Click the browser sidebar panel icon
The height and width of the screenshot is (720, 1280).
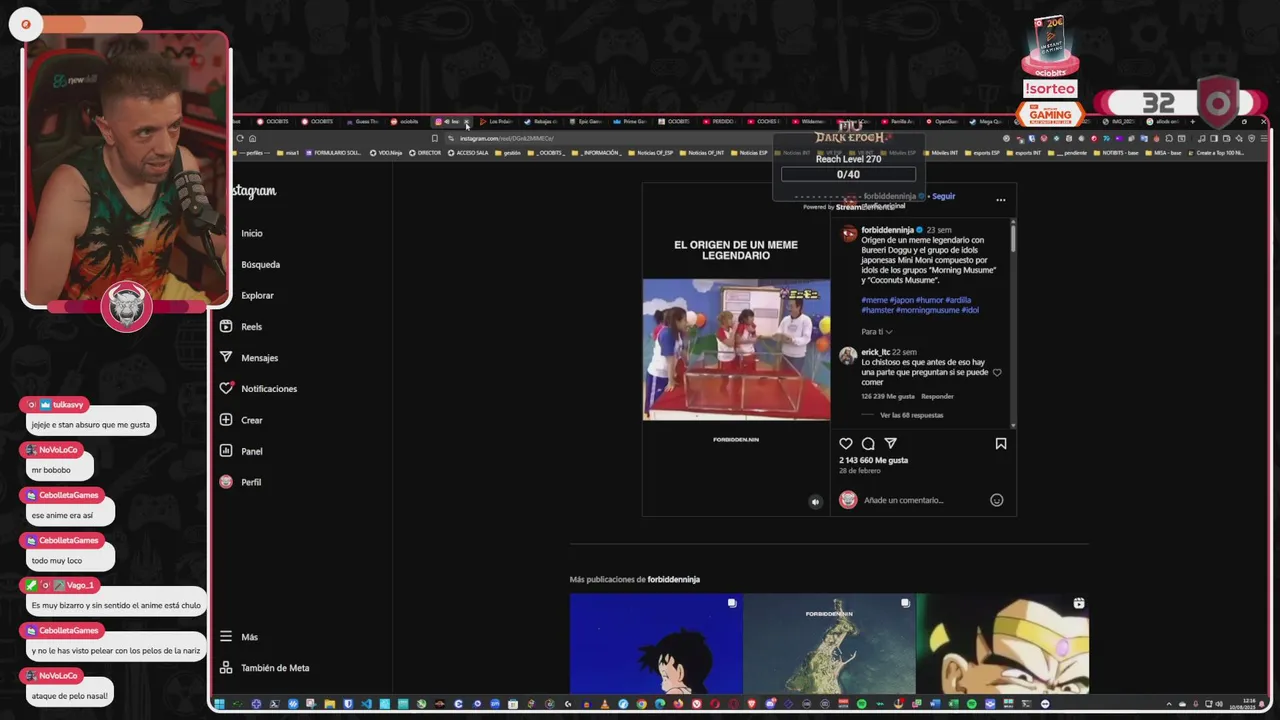point(1213,138)
